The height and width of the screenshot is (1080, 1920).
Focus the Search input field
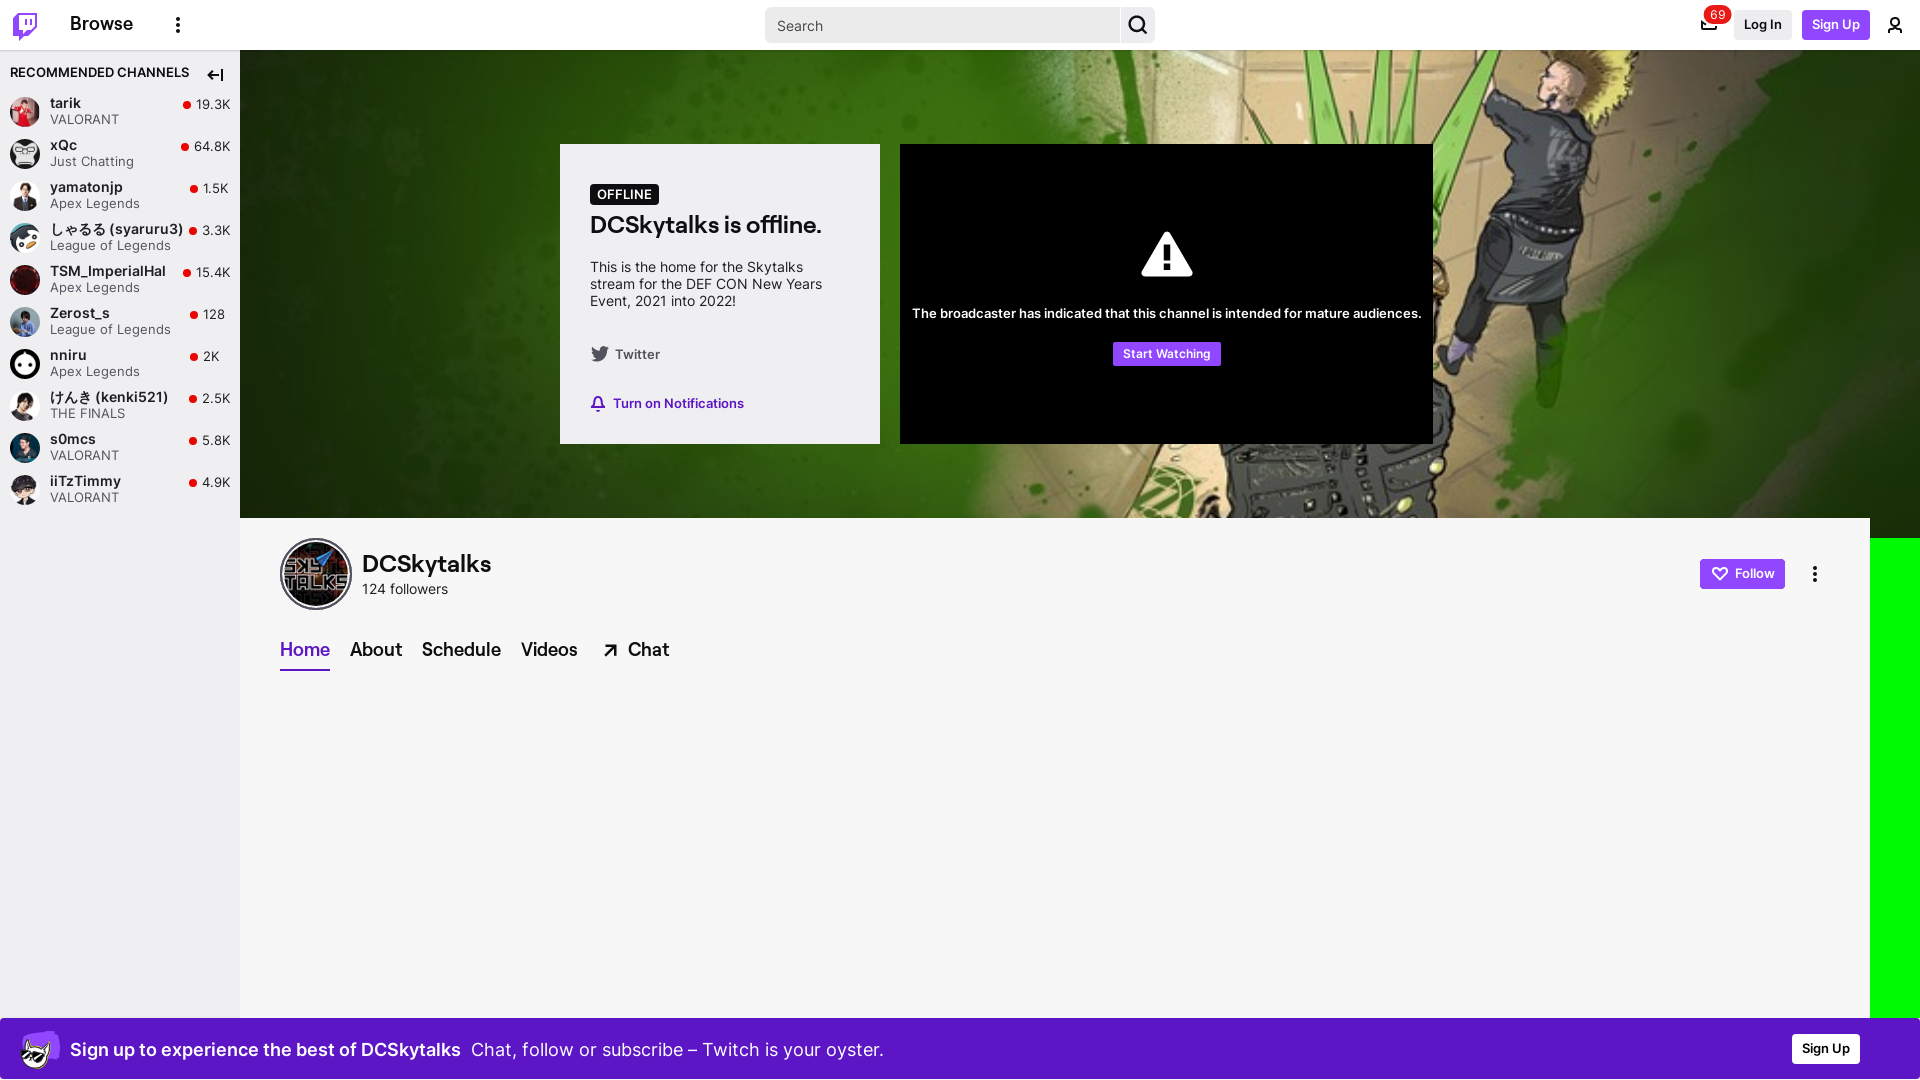943,25
